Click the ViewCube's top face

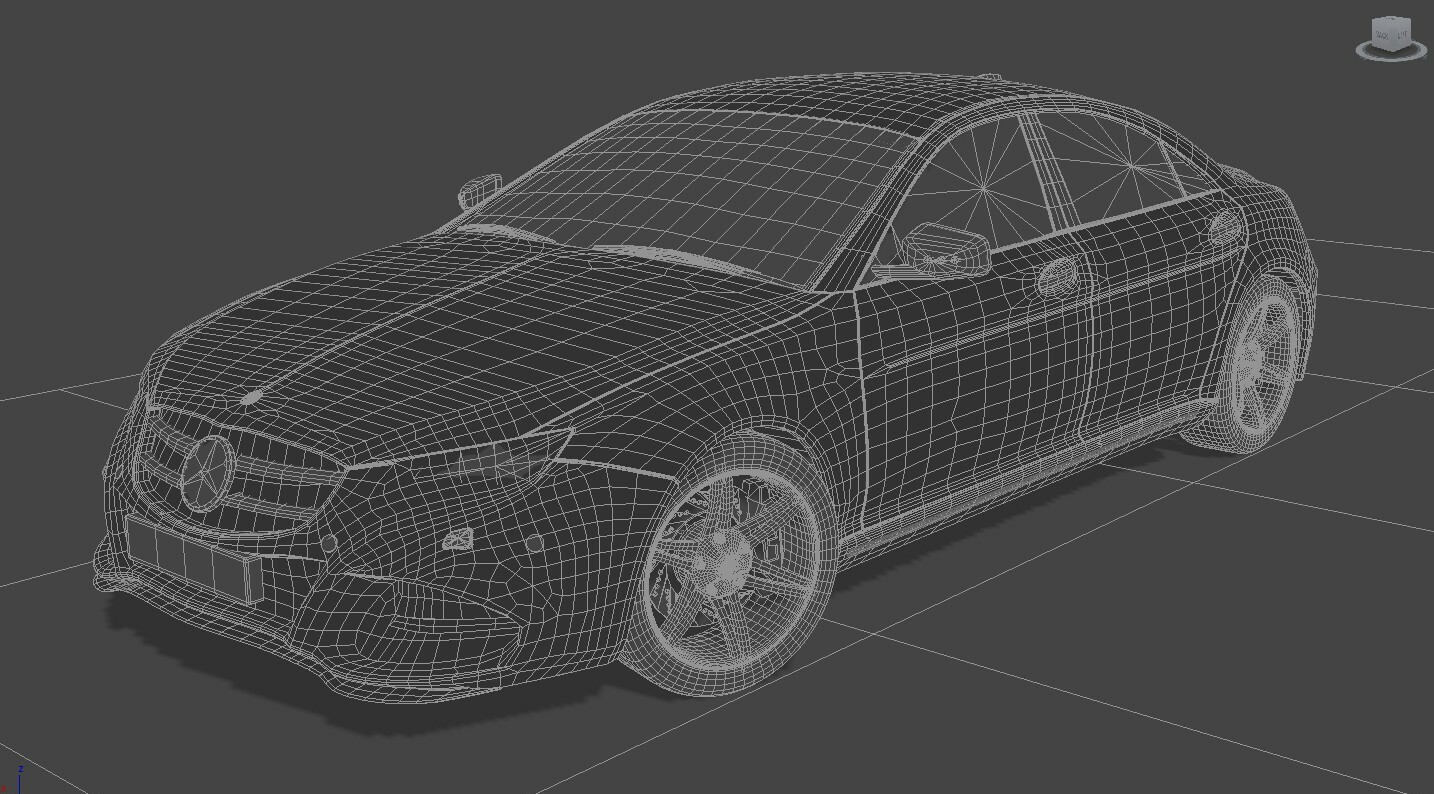[1391, 18]
